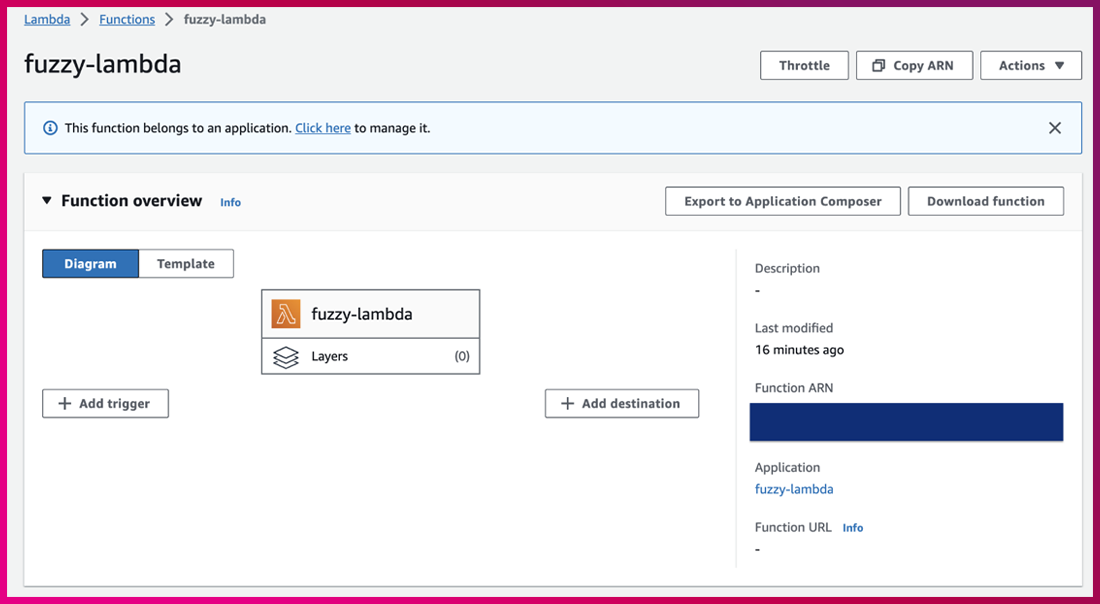Viewport: 1100px width, 604px height.
Task: Switch to the Template tab
Action: [186, 264]
